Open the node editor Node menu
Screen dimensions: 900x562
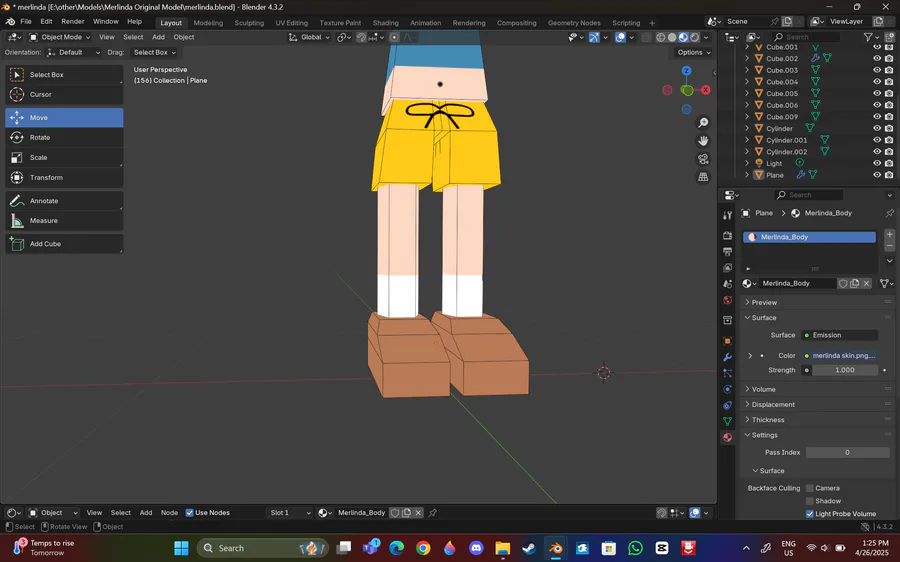point(169,513)
